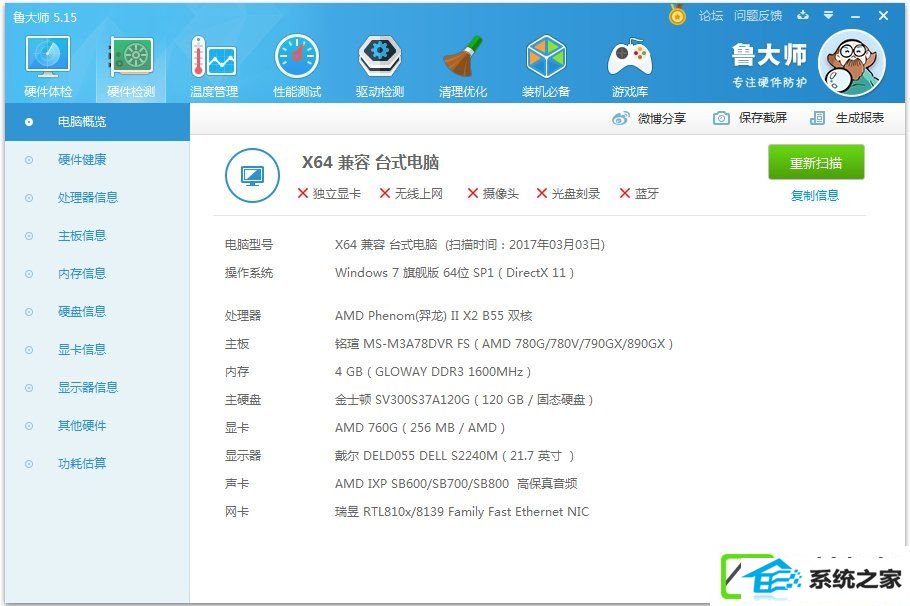The height and width of the screenshot is (606, 910).
Task: View 内存信息 memory info
Action: 82,273
